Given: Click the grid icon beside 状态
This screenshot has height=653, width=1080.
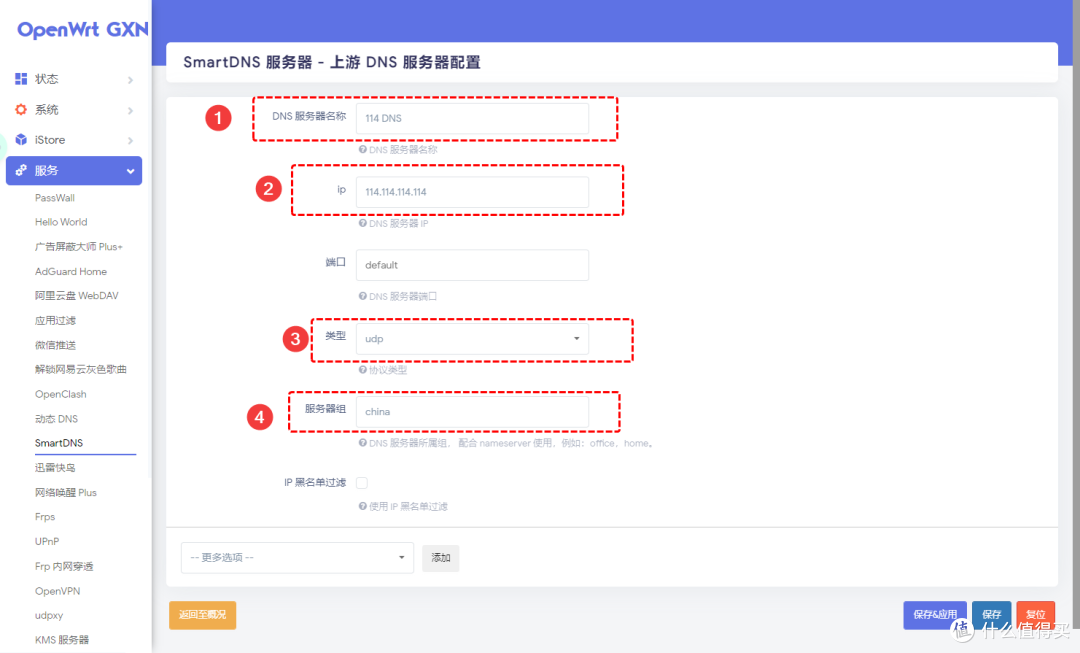Looking at the screenshot, I should 22,78.
